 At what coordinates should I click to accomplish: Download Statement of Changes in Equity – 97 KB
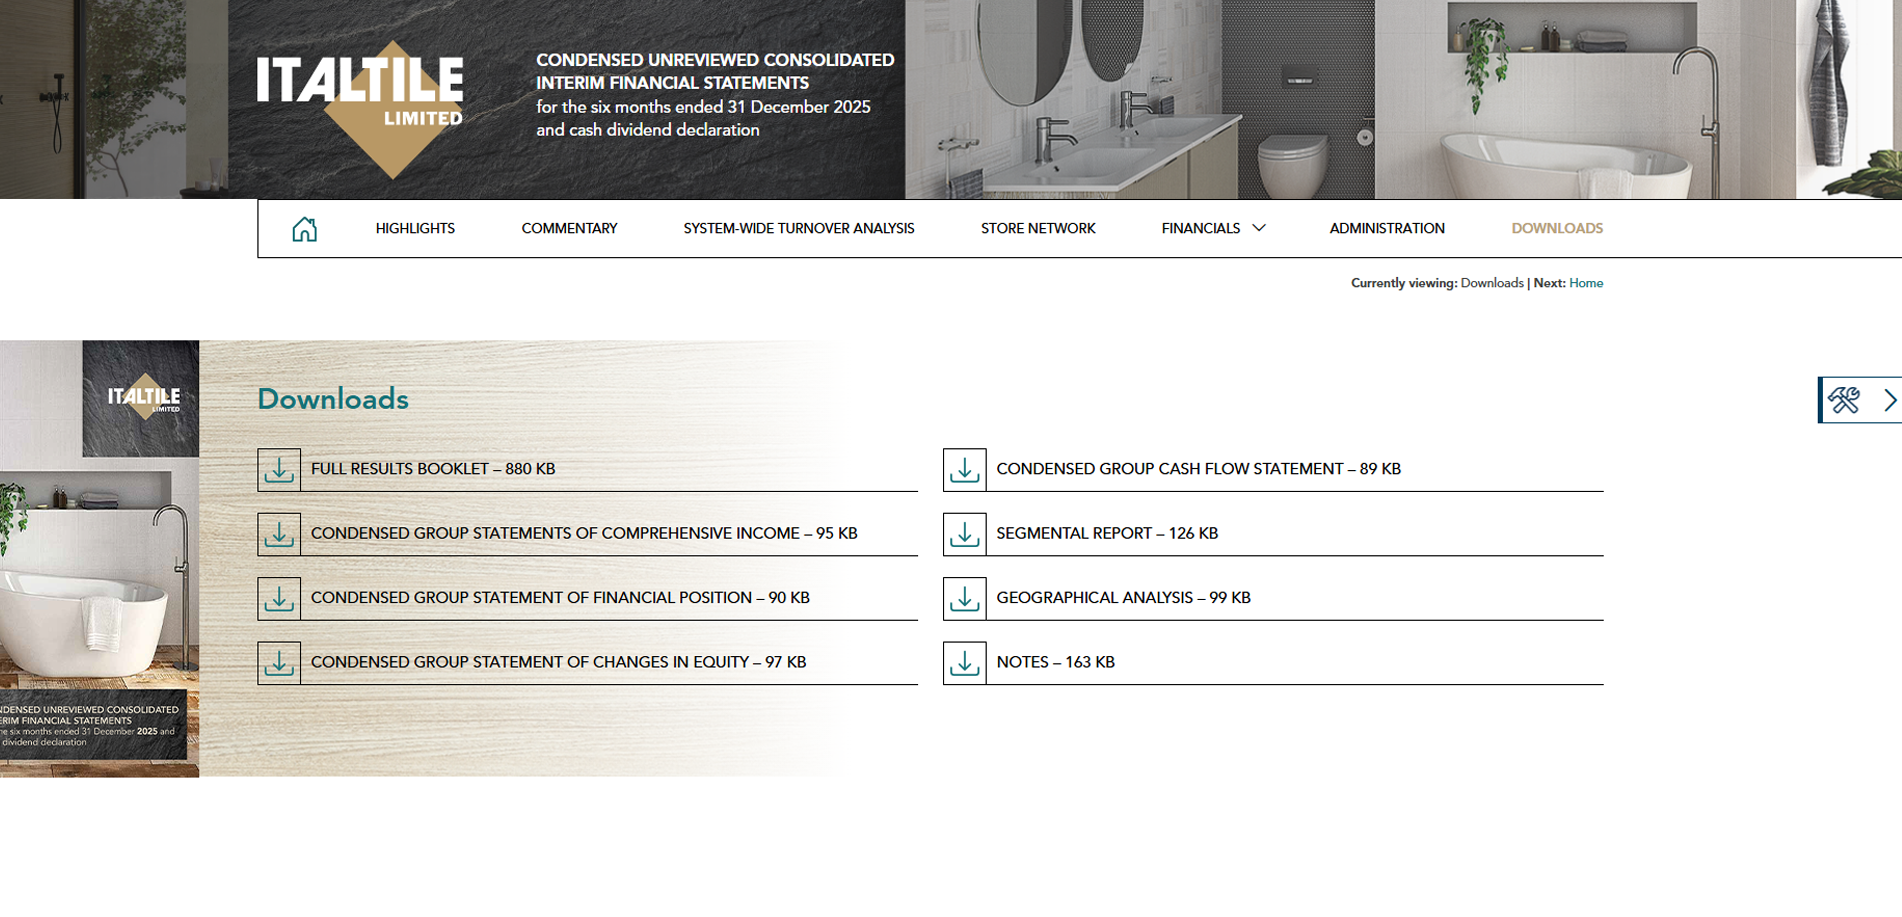coord(558,662)
